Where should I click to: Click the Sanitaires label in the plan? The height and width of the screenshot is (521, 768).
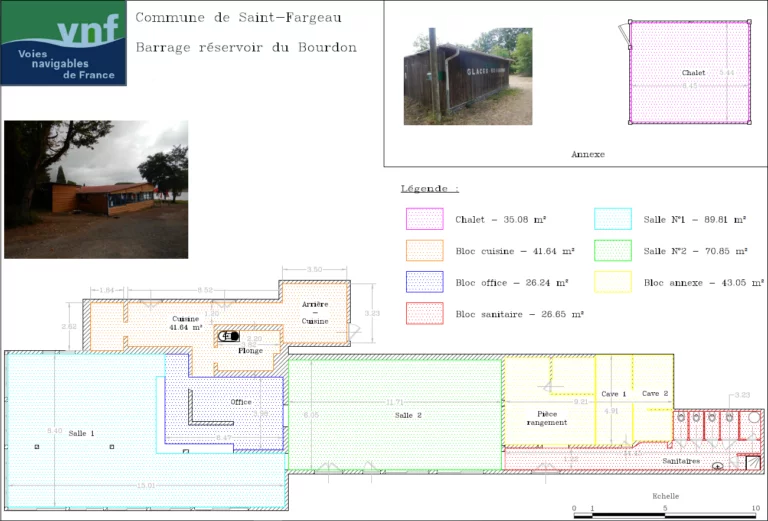point(681,460)
